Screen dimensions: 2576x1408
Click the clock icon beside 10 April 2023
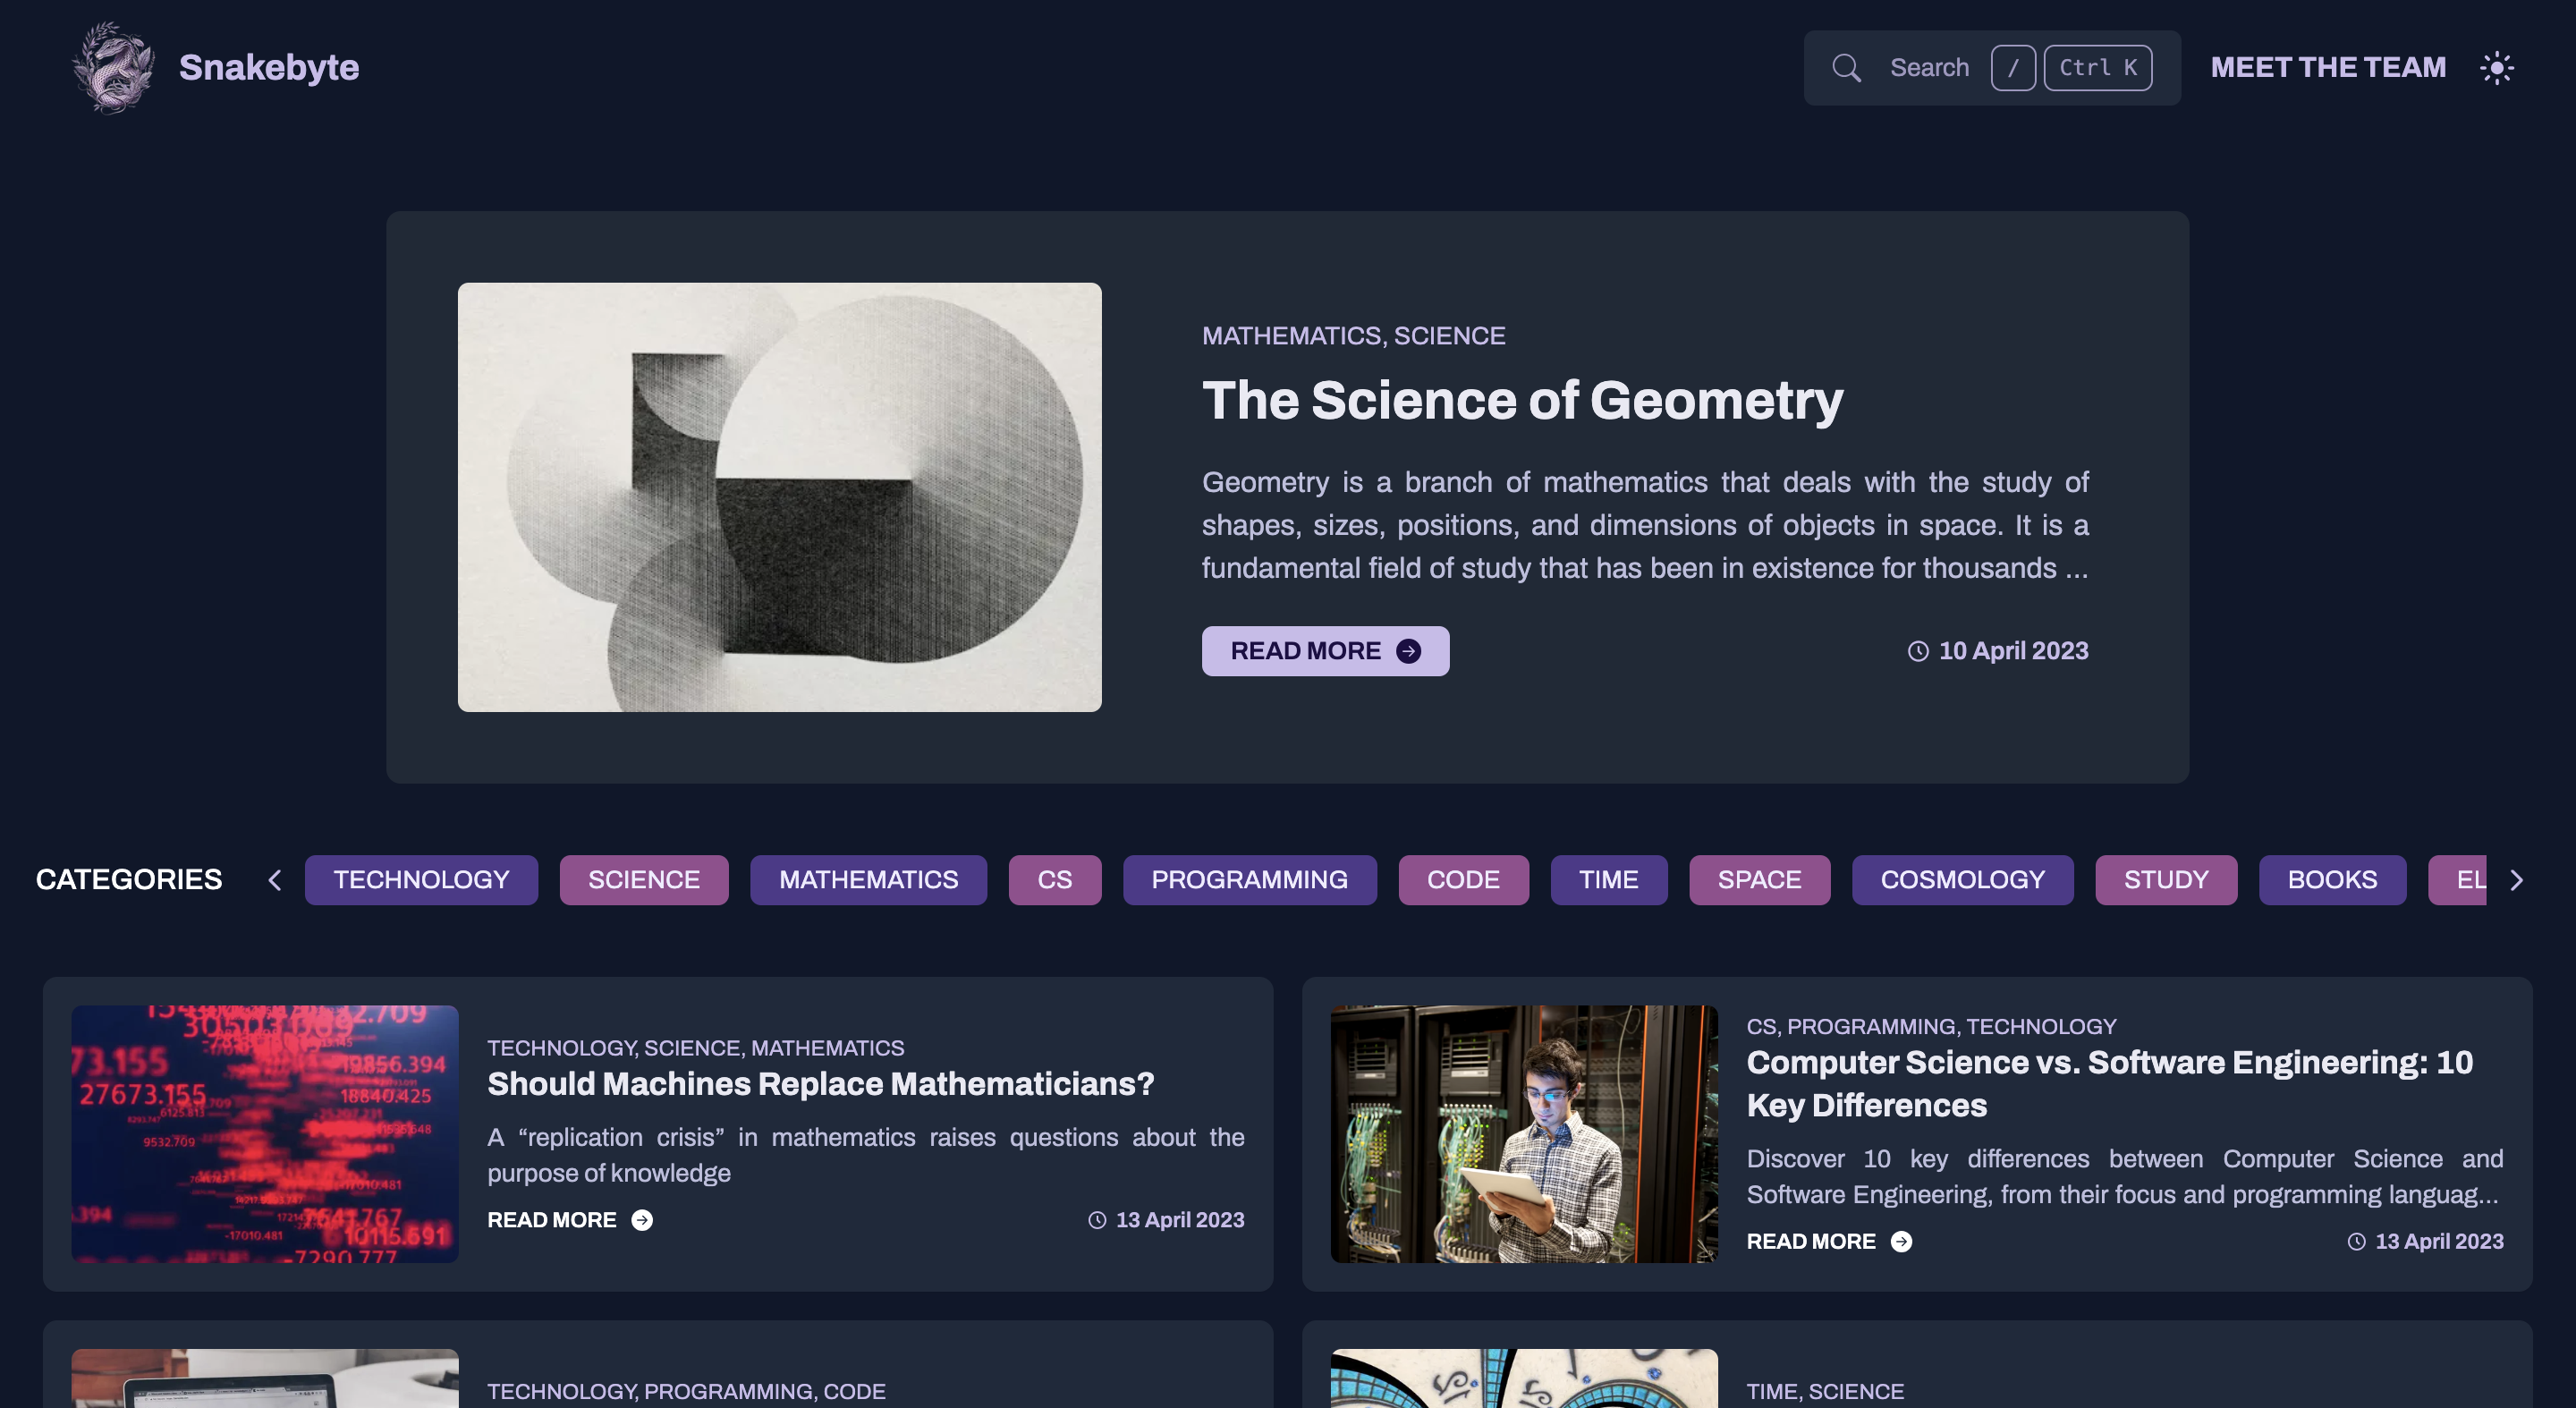click(1917, 651)
